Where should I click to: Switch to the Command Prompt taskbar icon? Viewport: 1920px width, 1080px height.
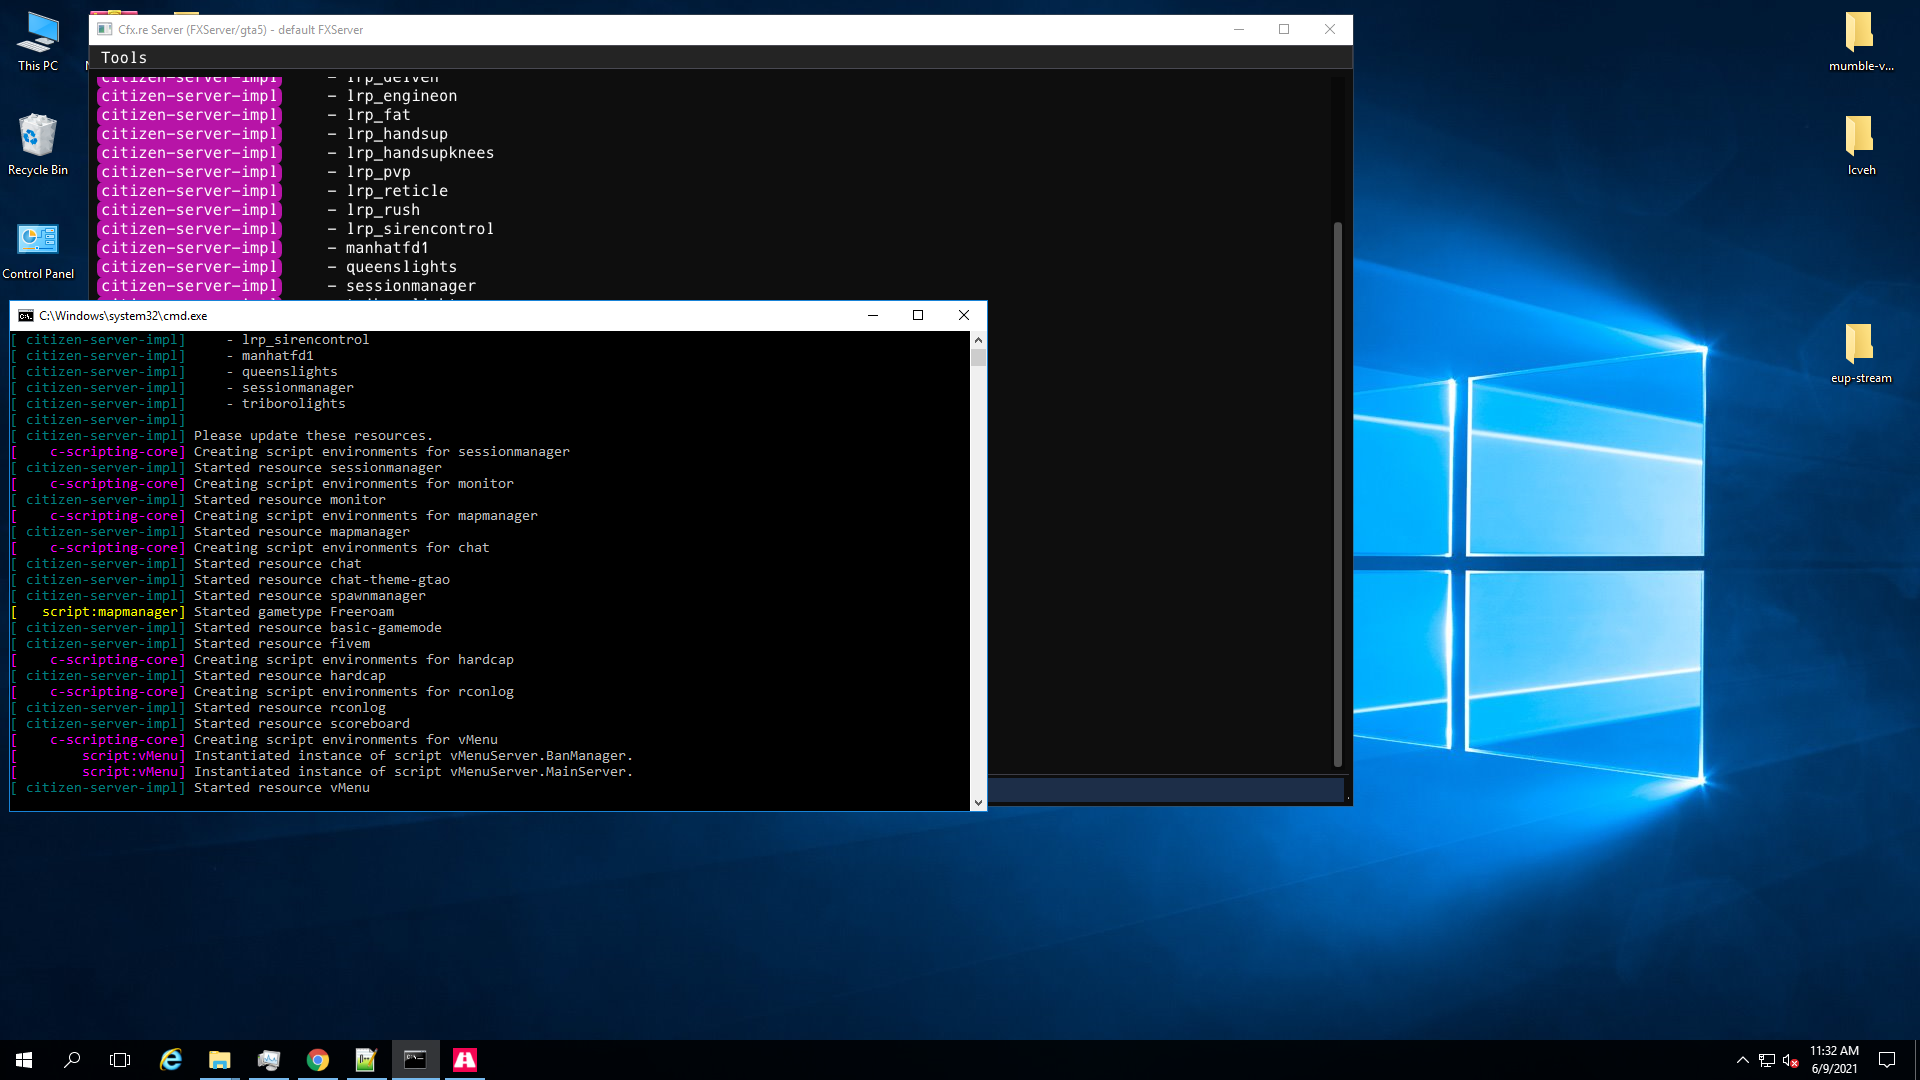415,1060
